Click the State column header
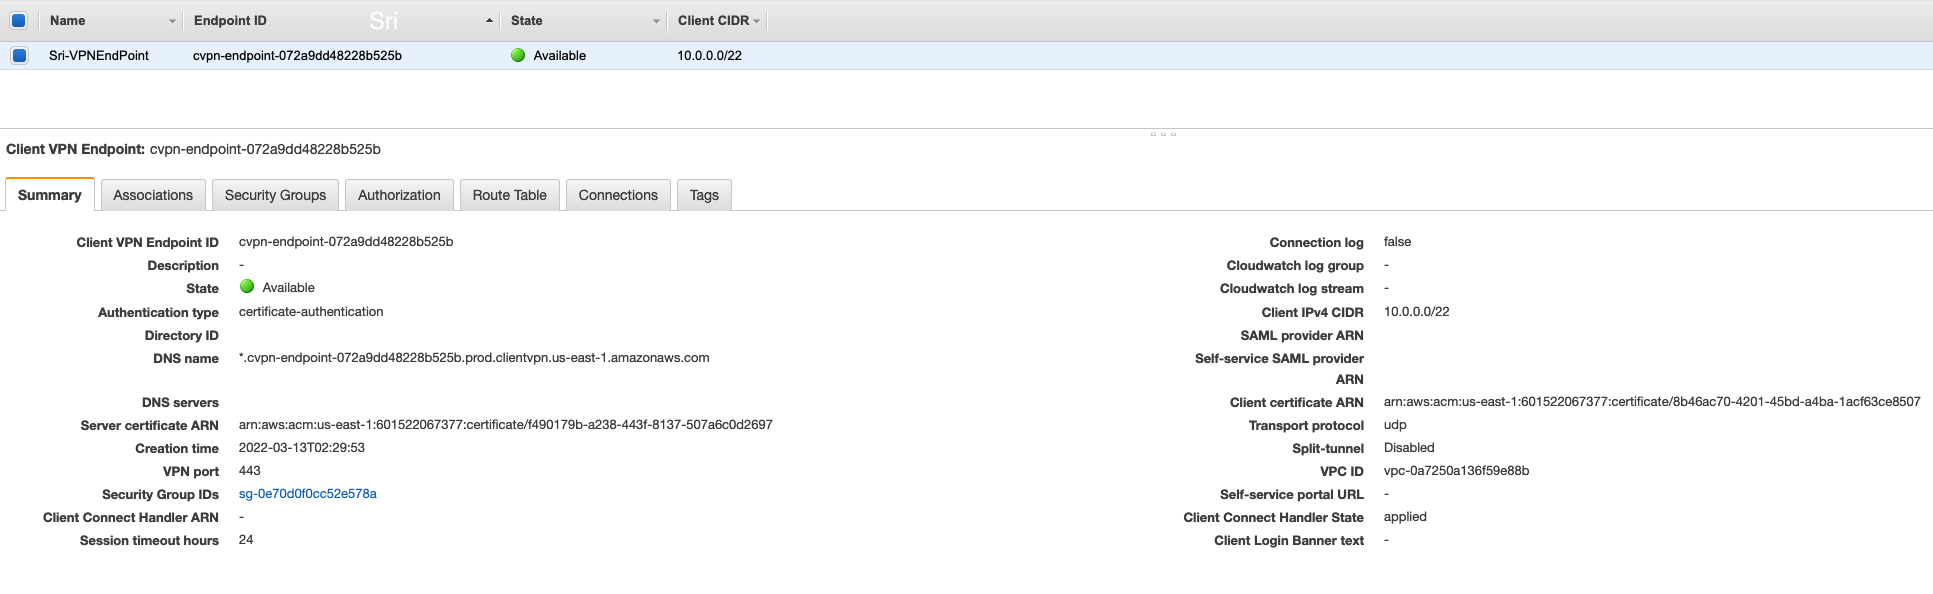This screenshot has width=1933, height=594. pos(527,20)
